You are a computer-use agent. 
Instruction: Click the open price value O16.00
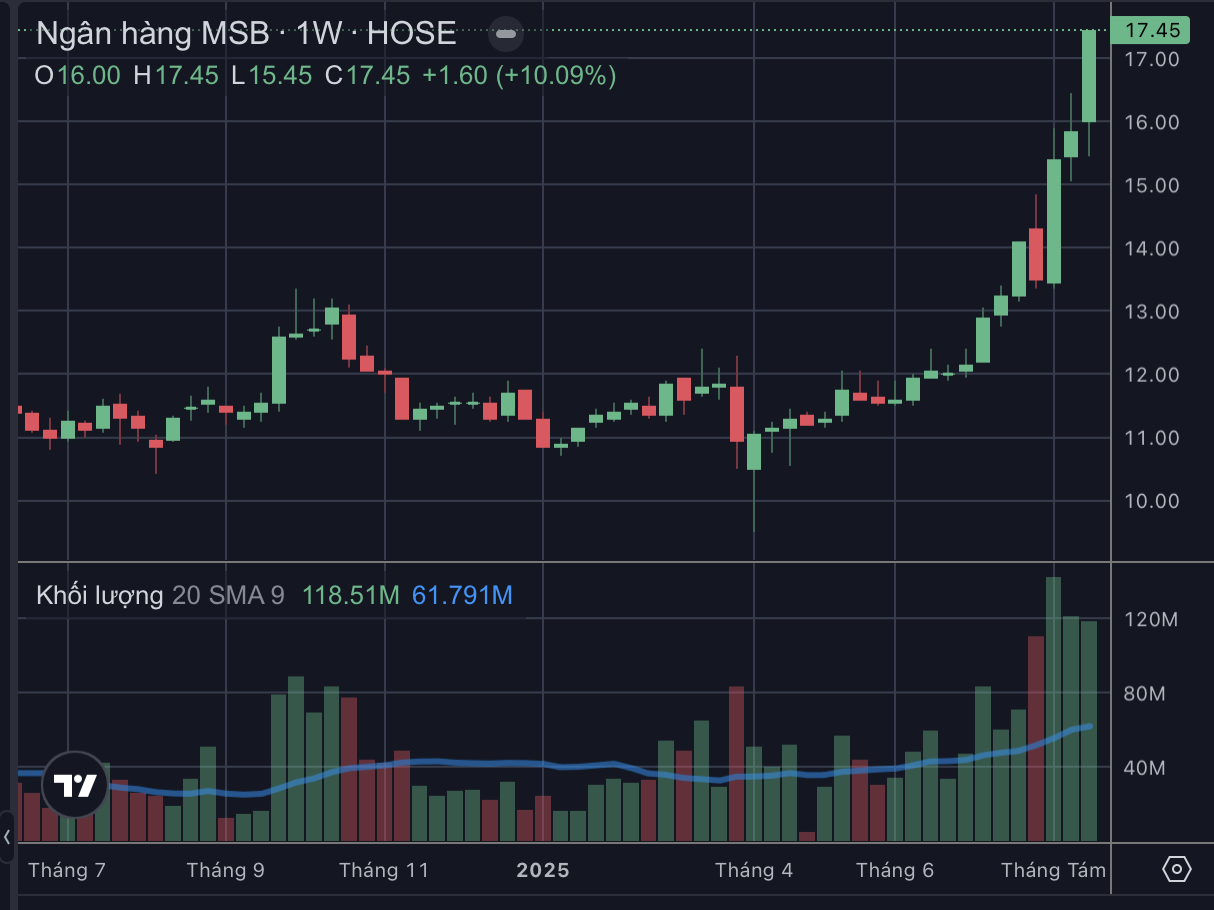[78, 75]
